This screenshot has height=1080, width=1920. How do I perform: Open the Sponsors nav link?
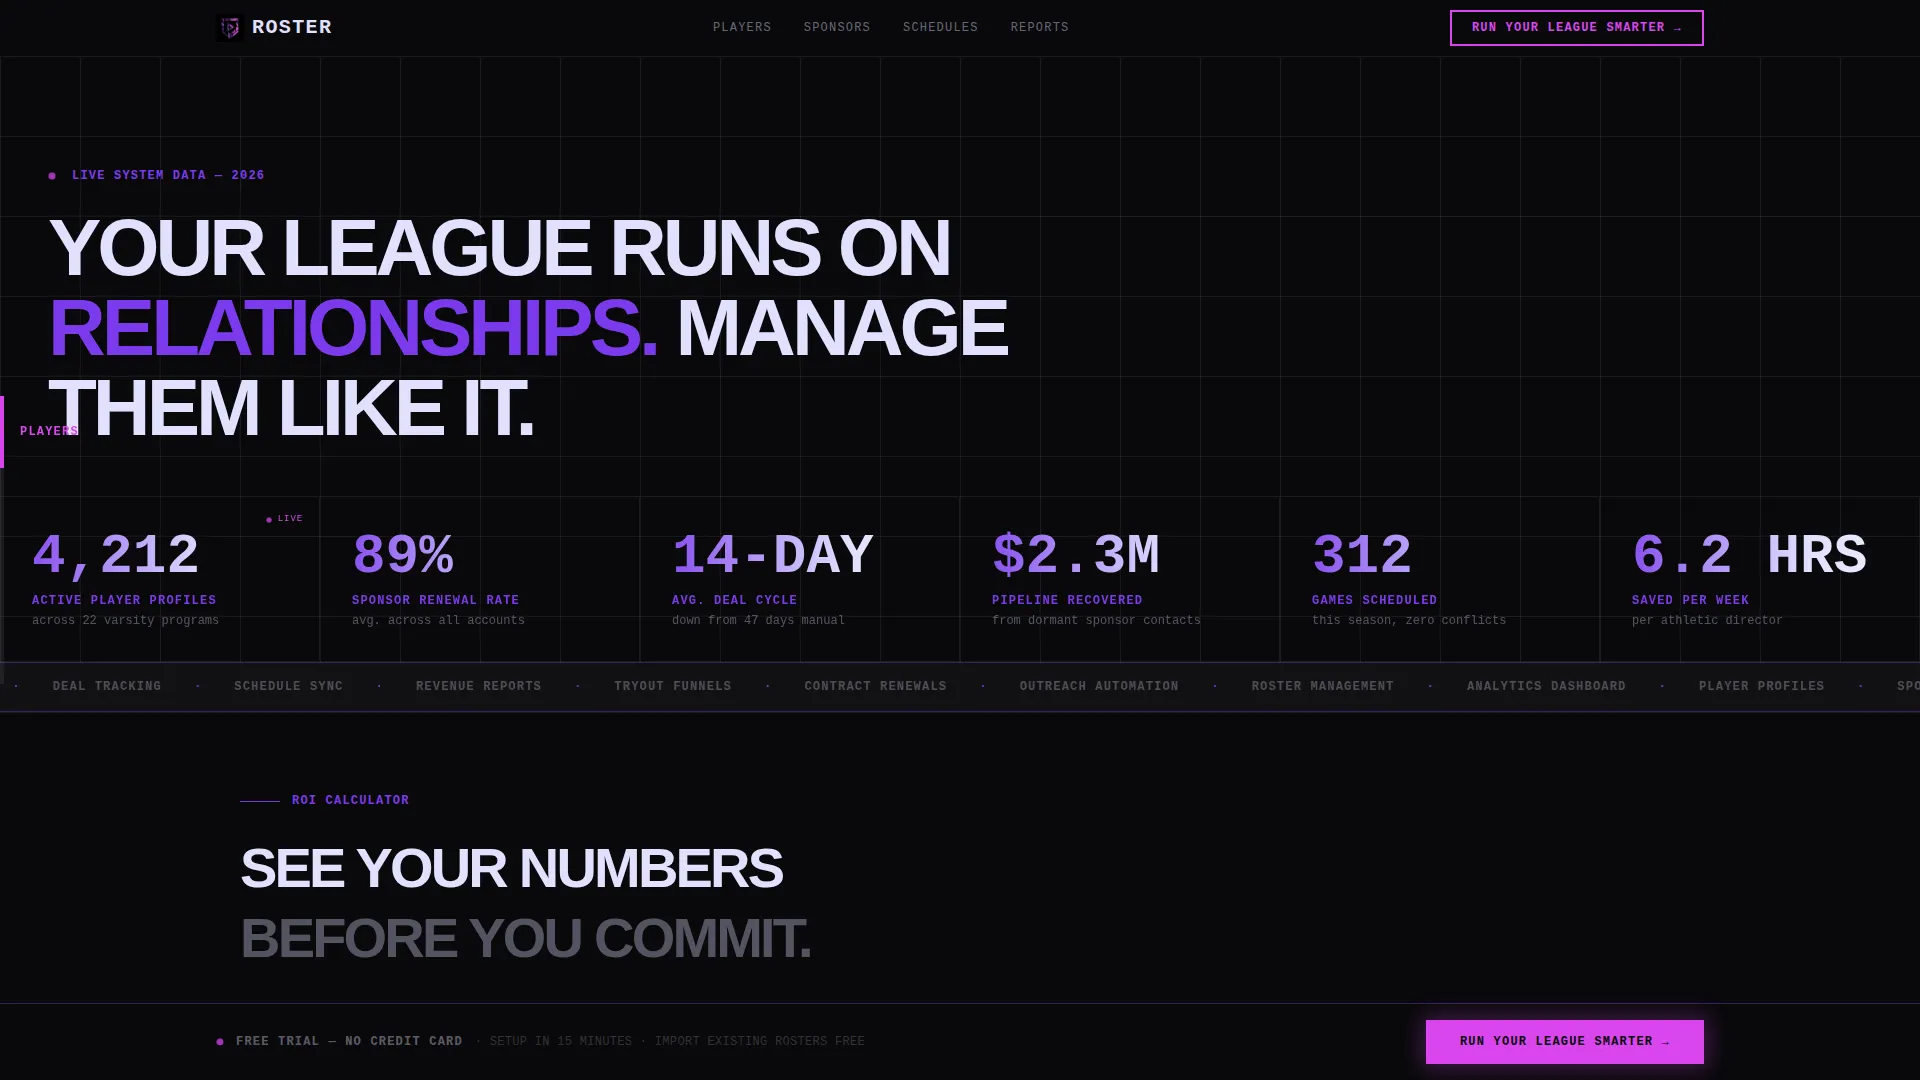pyautogui.click(x=837, y=28)
